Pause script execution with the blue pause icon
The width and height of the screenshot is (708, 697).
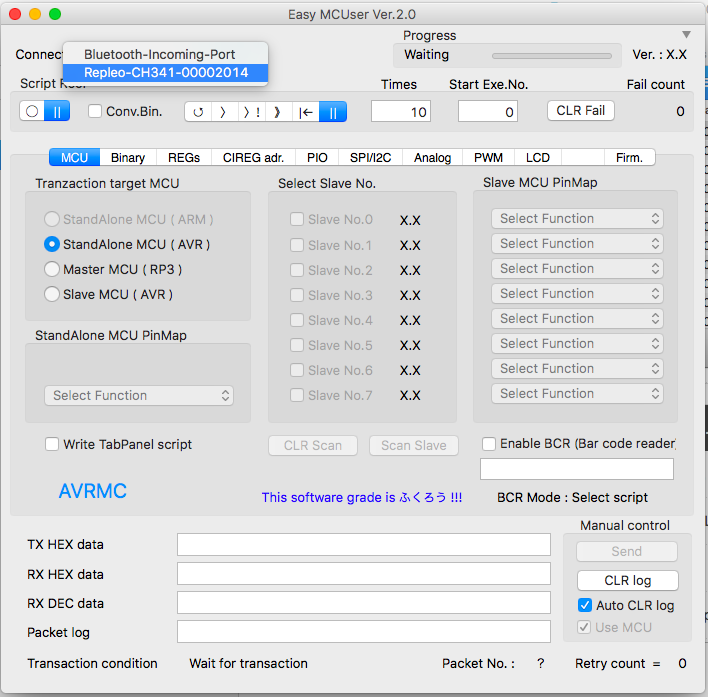tap(333, 112)
